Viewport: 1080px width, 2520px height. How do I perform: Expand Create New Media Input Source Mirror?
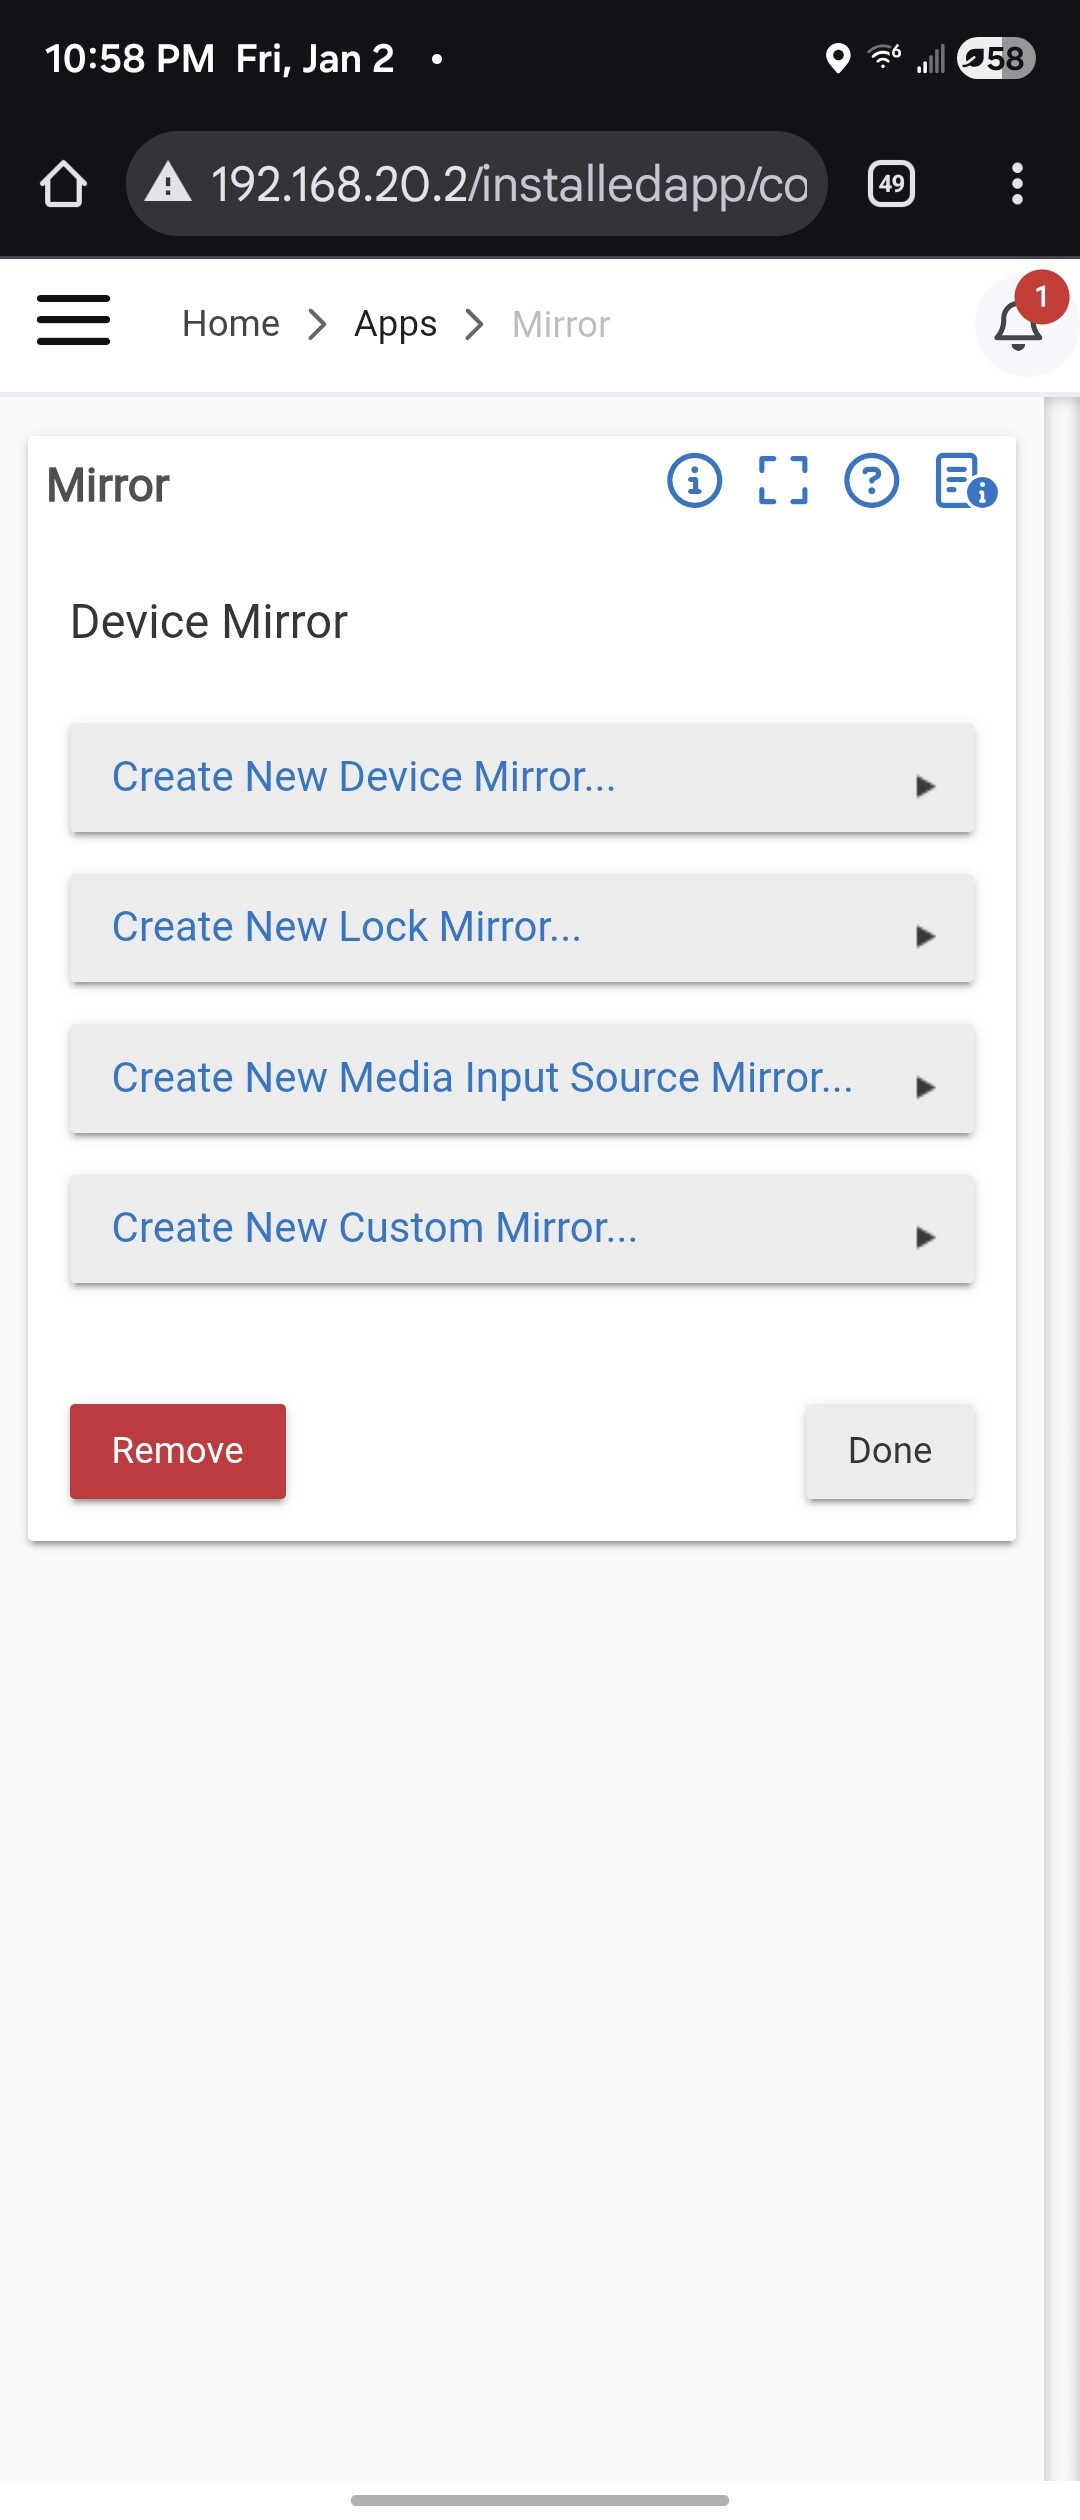tap(521, 1079)
